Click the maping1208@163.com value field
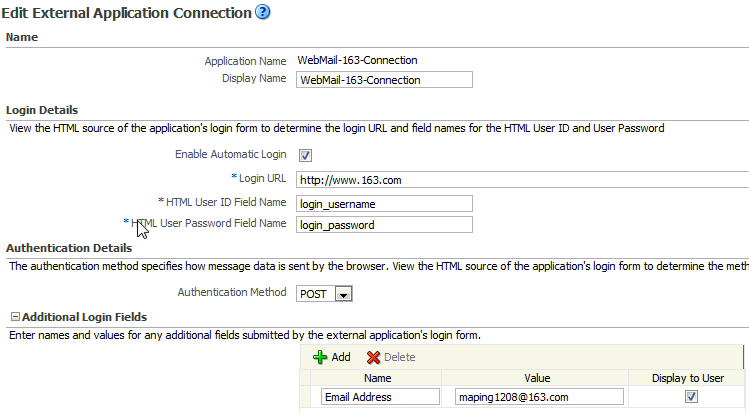Screen dimensions: 749x413 point(539,397)
